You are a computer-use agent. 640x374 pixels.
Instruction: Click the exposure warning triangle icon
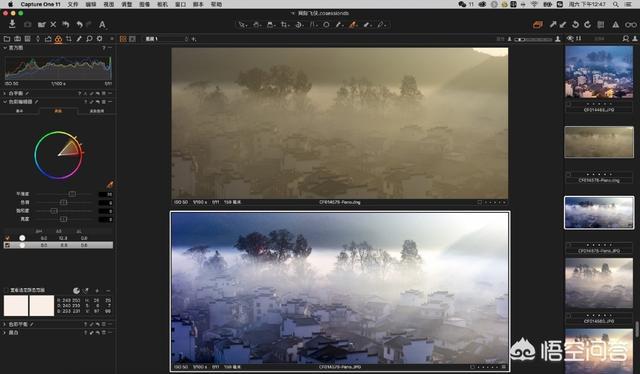(615, 25)
